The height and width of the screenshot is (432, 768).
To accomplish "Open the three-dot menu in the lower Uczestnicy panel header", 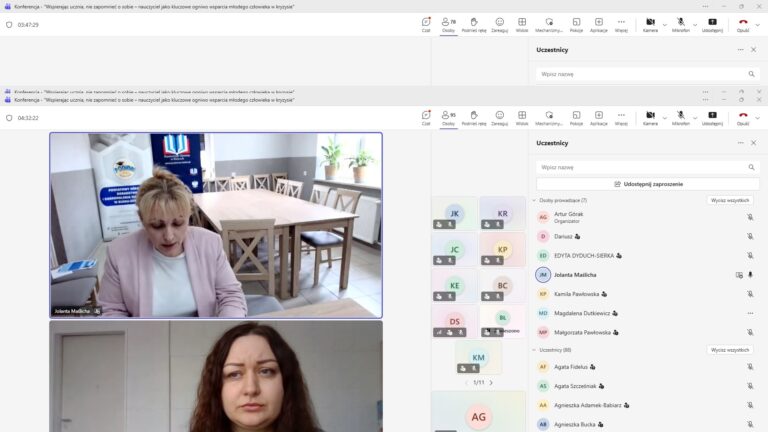I will [x=741, y=143].
